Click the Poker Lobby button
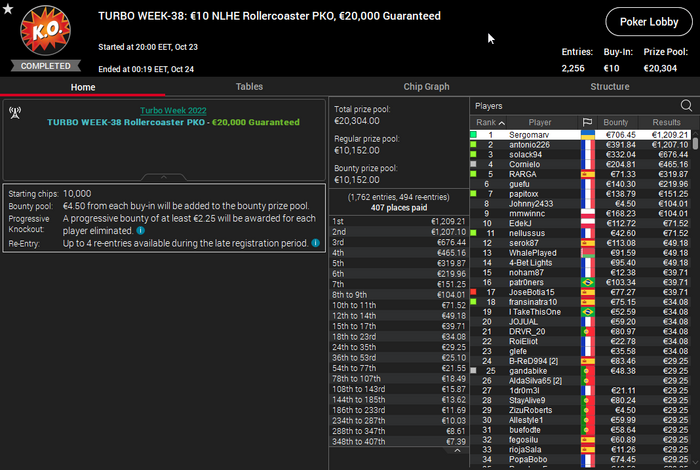The width and height of the screenshot is (700, 470). [649, 22]
